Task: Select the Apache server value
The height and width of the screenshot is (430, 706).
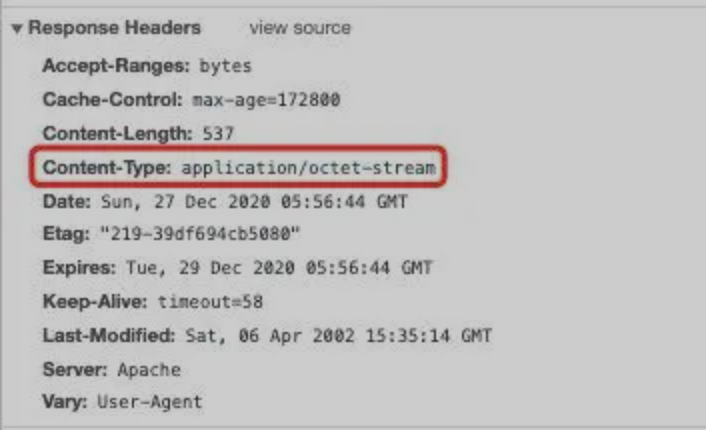Action: 149,370
